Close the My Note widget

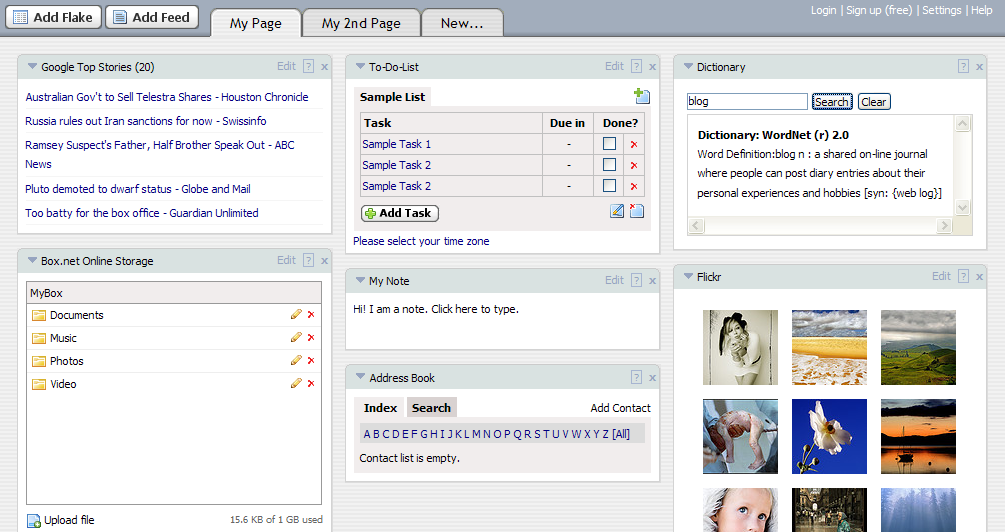pos(652,281)
